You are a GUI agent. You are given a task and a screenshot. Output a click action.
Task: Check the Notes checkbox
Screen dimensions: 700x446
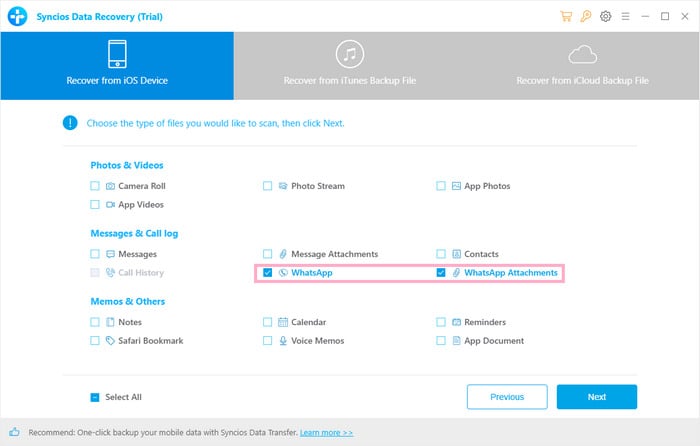(x=95, y=322)
